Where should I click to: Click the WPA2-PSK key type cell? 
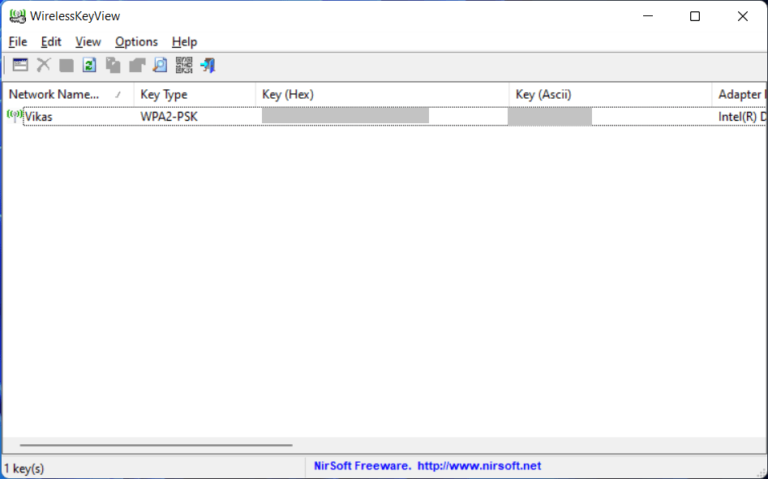[x=169, y=117]
